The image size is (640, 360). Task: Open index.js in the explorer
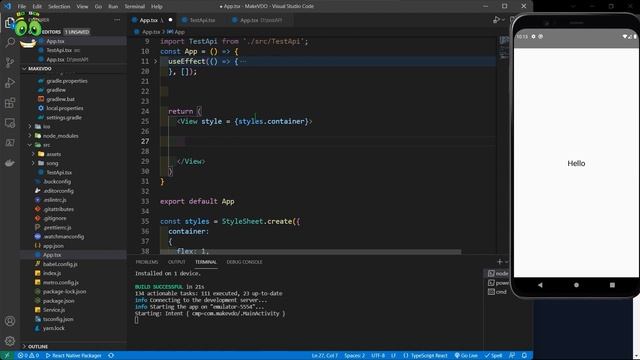(x=52, y=273)
